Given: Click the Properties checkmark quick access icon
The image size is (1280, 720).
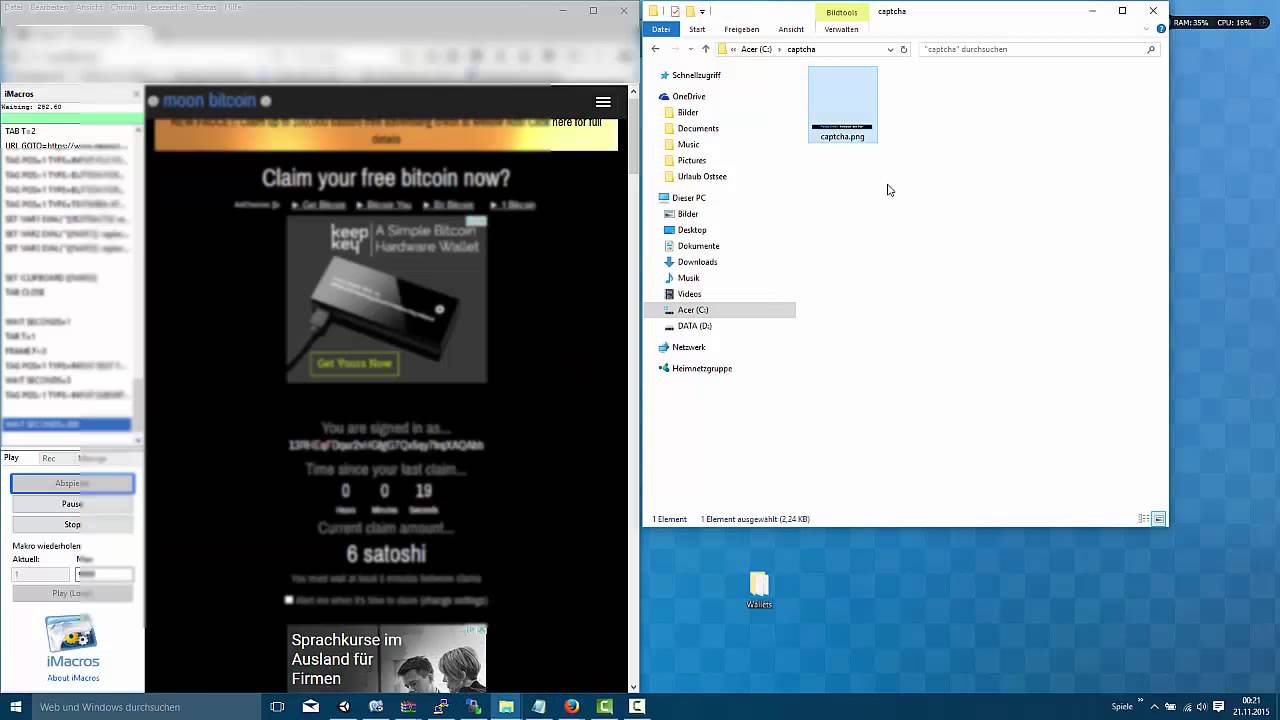Looking at the screenshot, I should click(x=675, y=11).
